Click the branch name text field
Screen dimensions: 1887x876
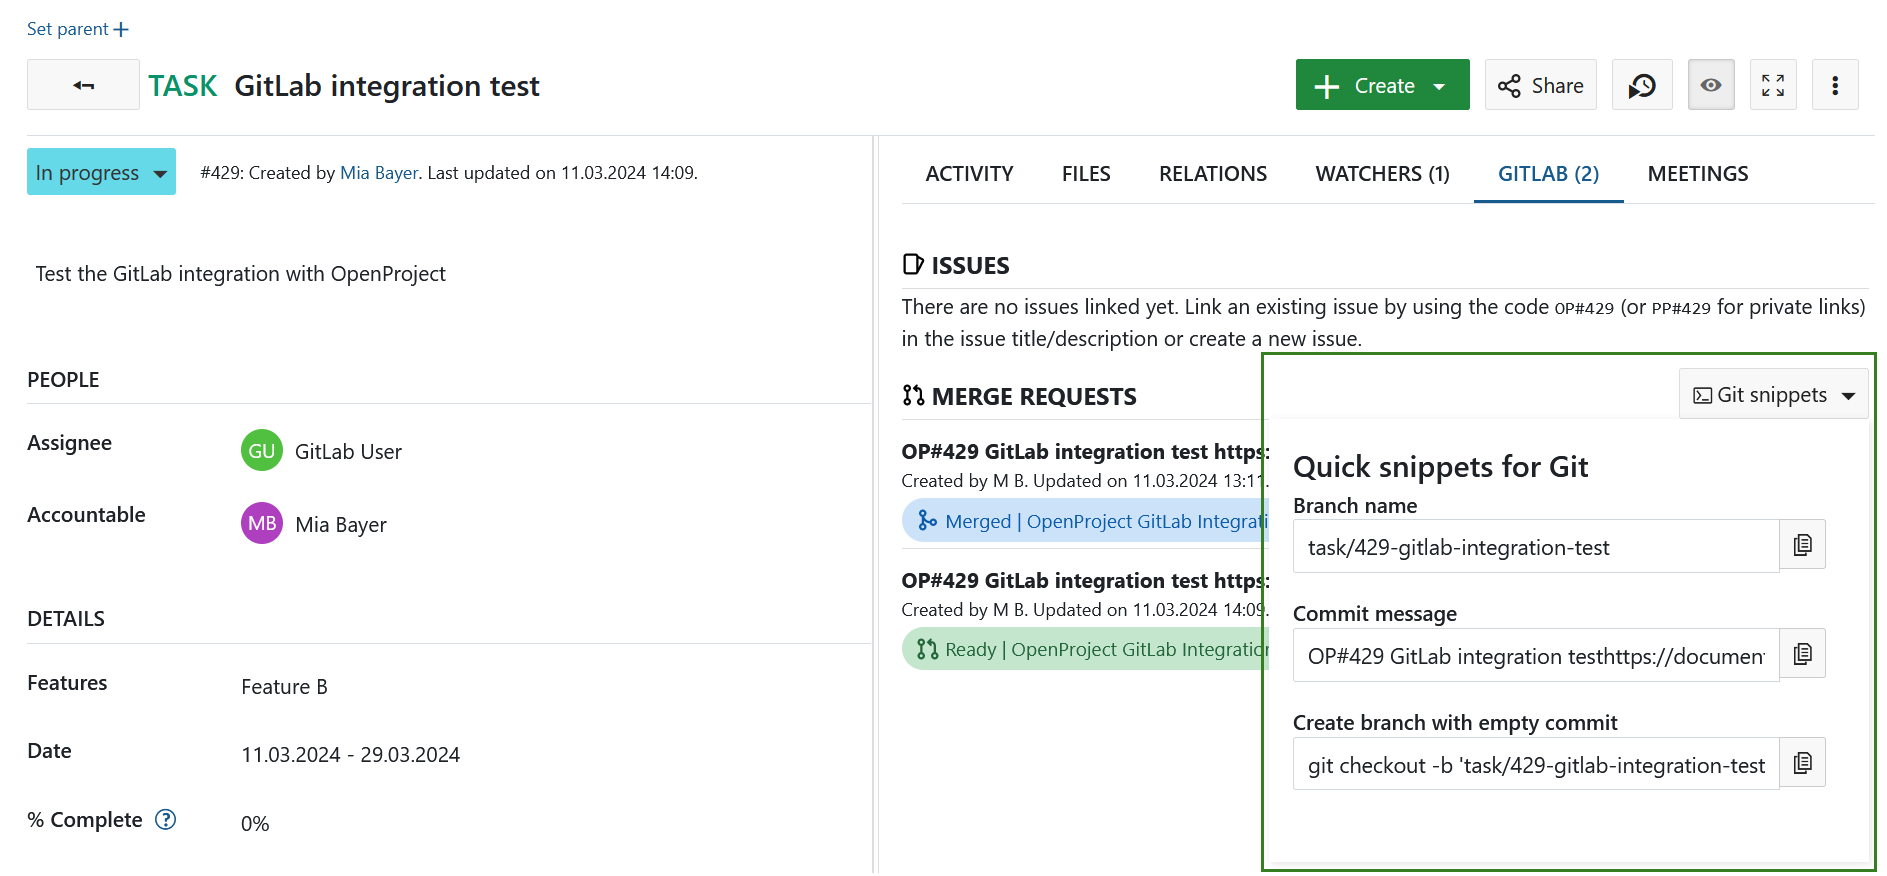(1535, 547)
